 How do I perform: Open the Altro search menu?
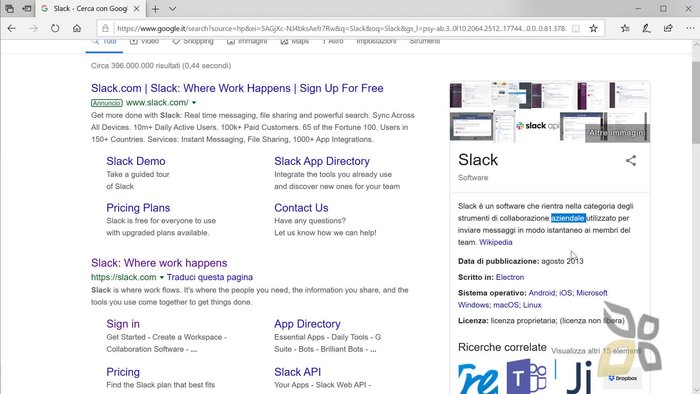click(333, 42)
